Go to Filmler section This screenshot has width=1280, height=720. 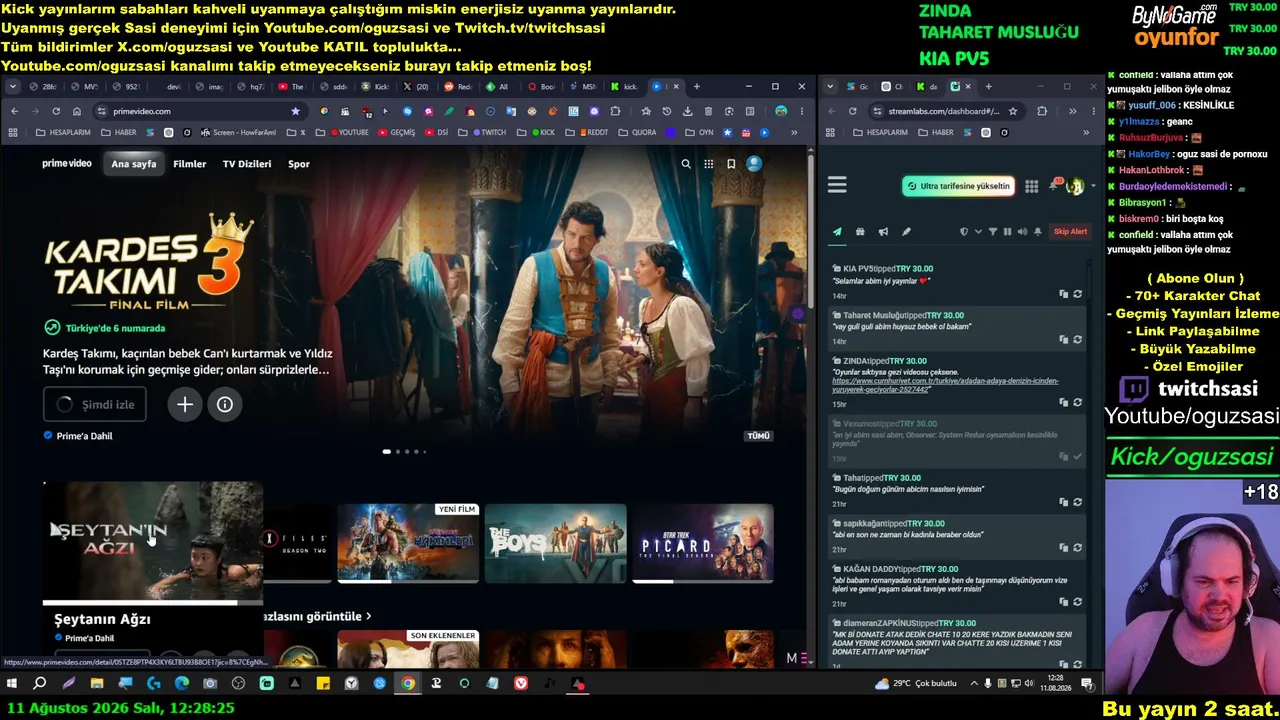189,164
